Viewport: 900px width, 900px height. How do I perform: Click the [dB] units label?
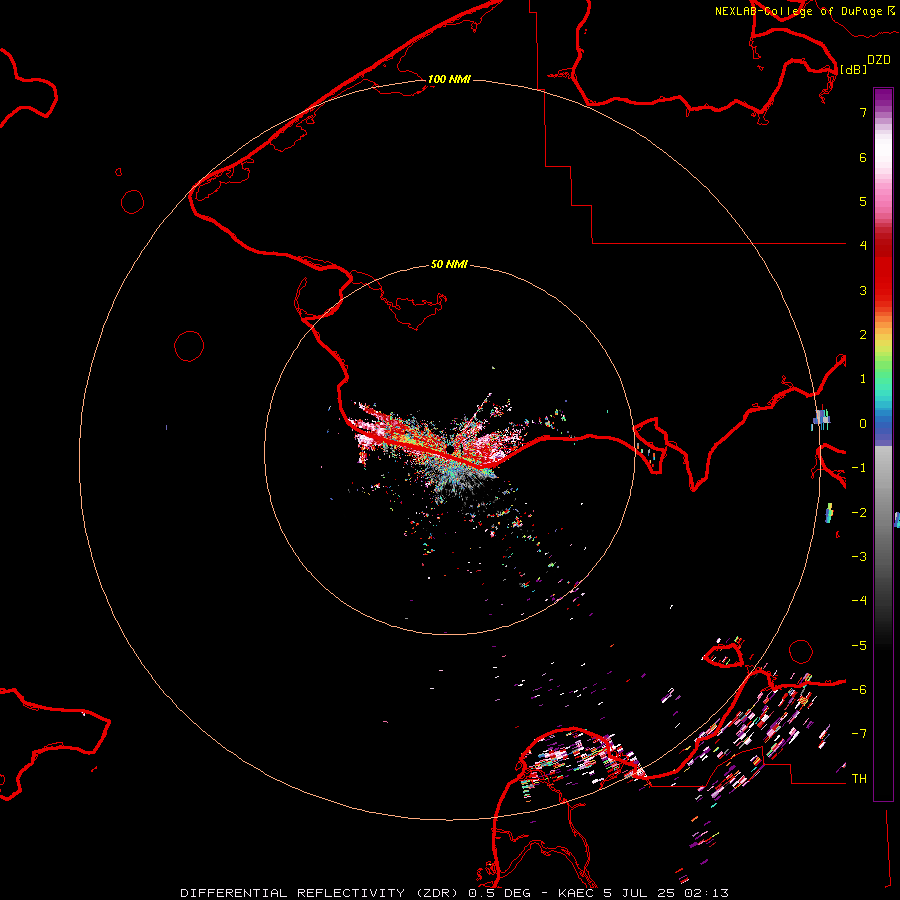point(854,69)
